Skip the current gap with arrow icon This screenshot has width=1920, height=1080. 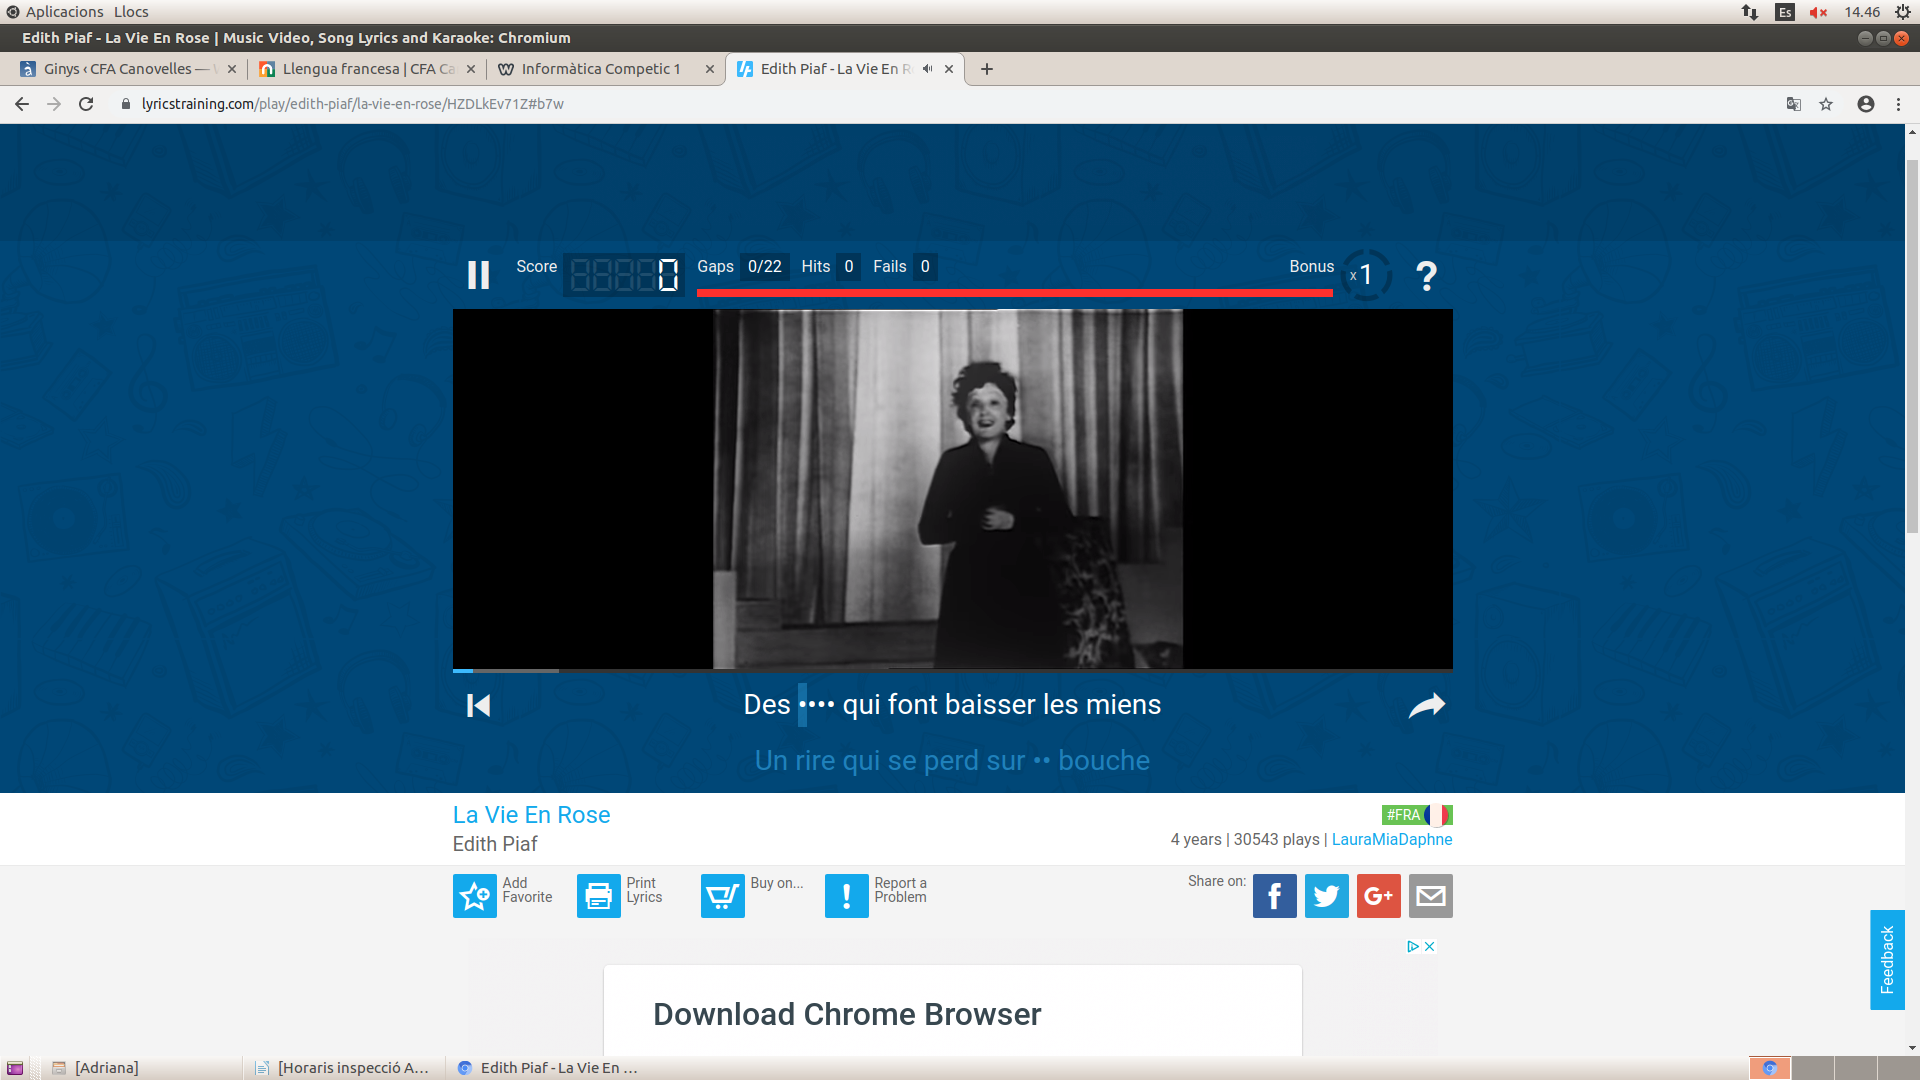point(1427,706)
